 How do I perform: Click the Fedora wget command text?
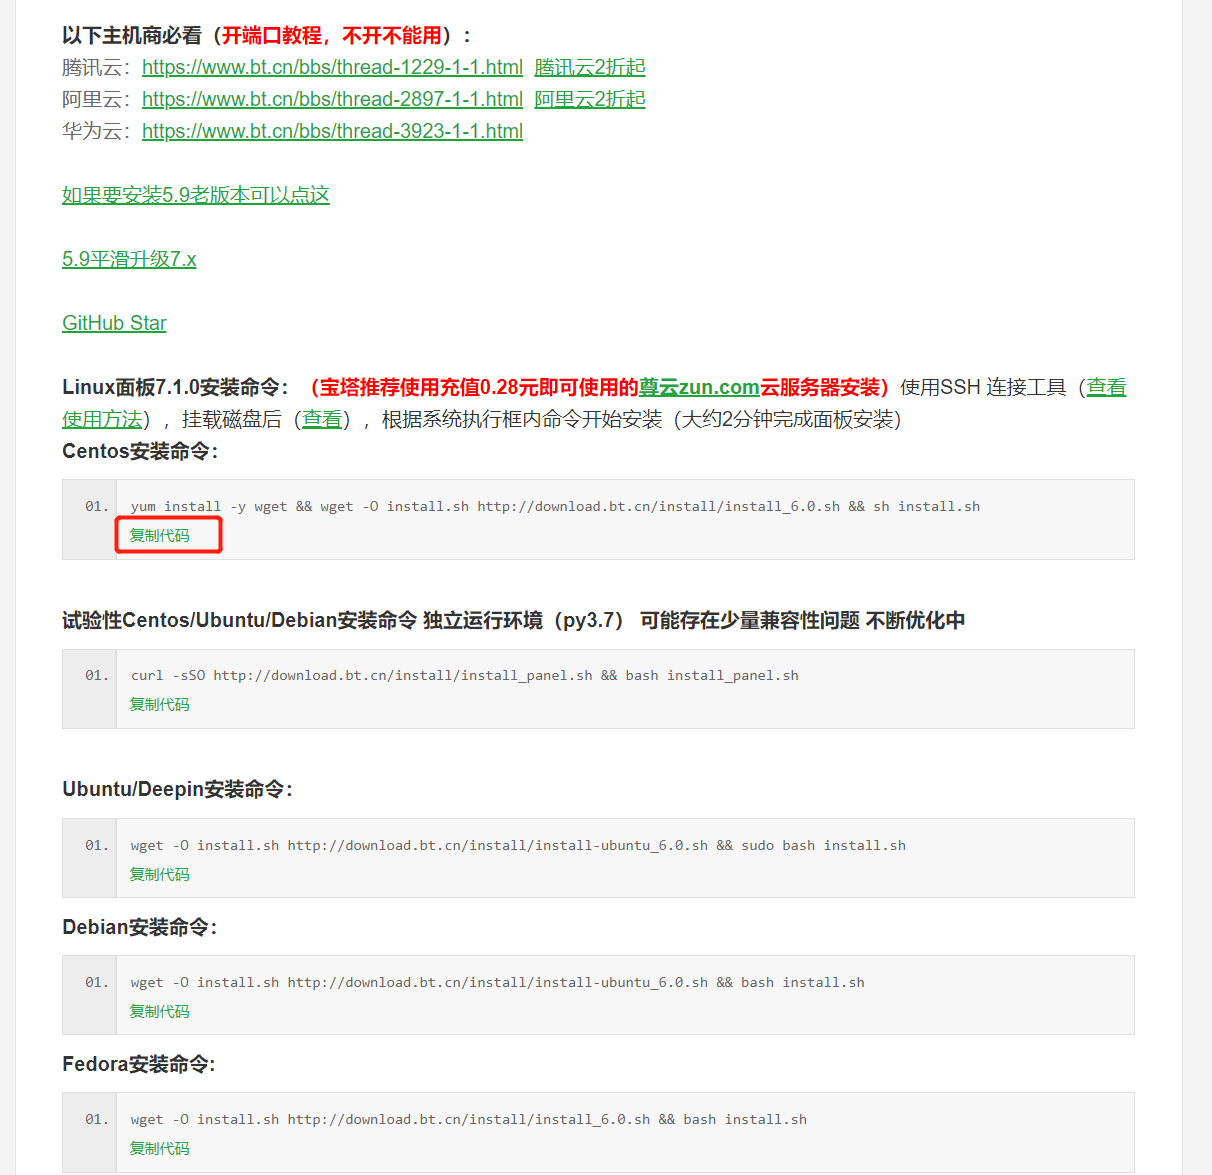[468, 1120]
